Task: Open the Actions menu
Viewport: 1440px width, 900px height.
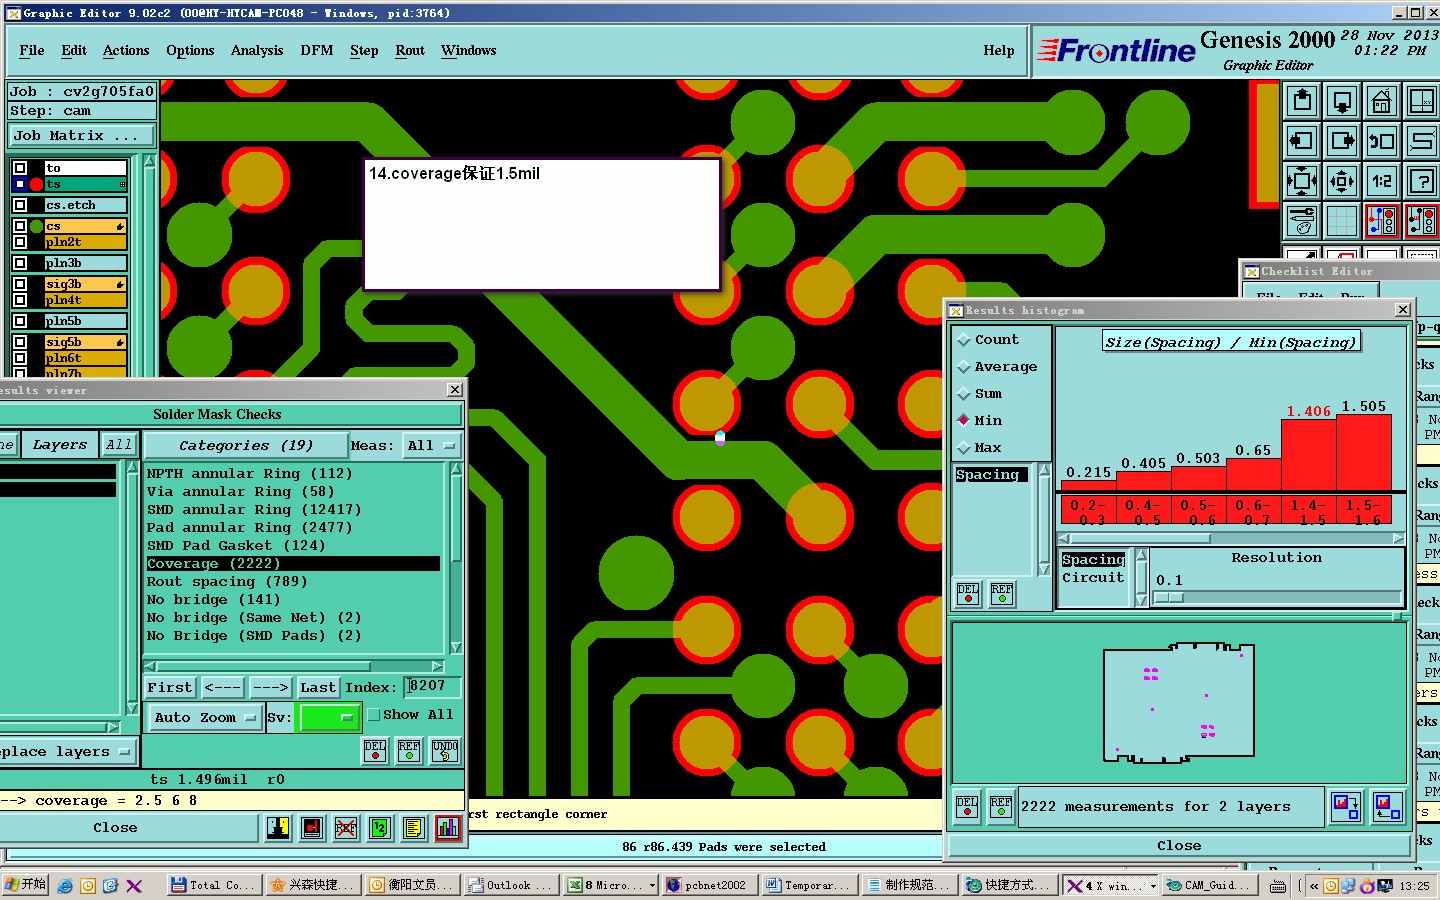Action: (126, 51)
